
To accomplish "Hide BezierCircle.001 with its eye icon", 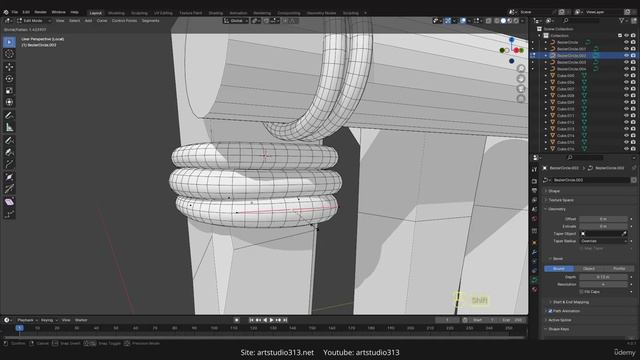I will click(x=626, y=49).
